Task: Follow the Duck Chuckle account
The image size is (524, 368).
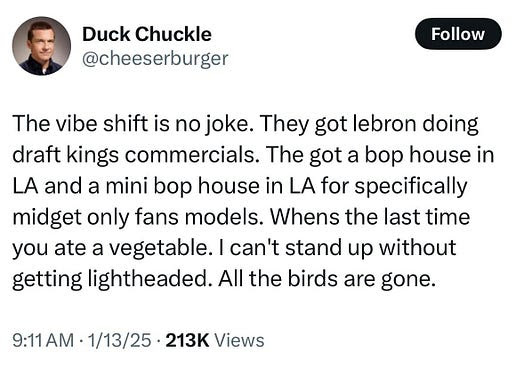Action: (x=458, y=34)
